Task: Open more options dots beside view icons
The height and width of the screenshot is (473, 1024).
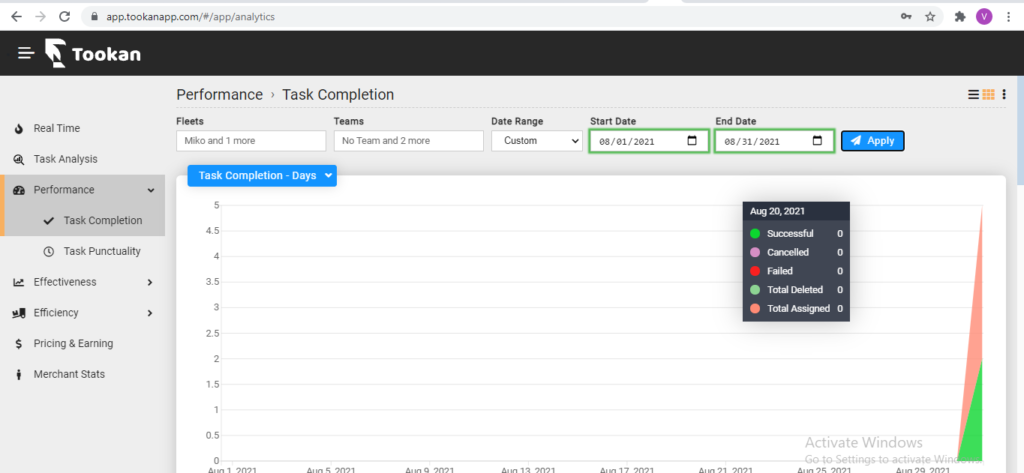Action: click(1004, 95)
